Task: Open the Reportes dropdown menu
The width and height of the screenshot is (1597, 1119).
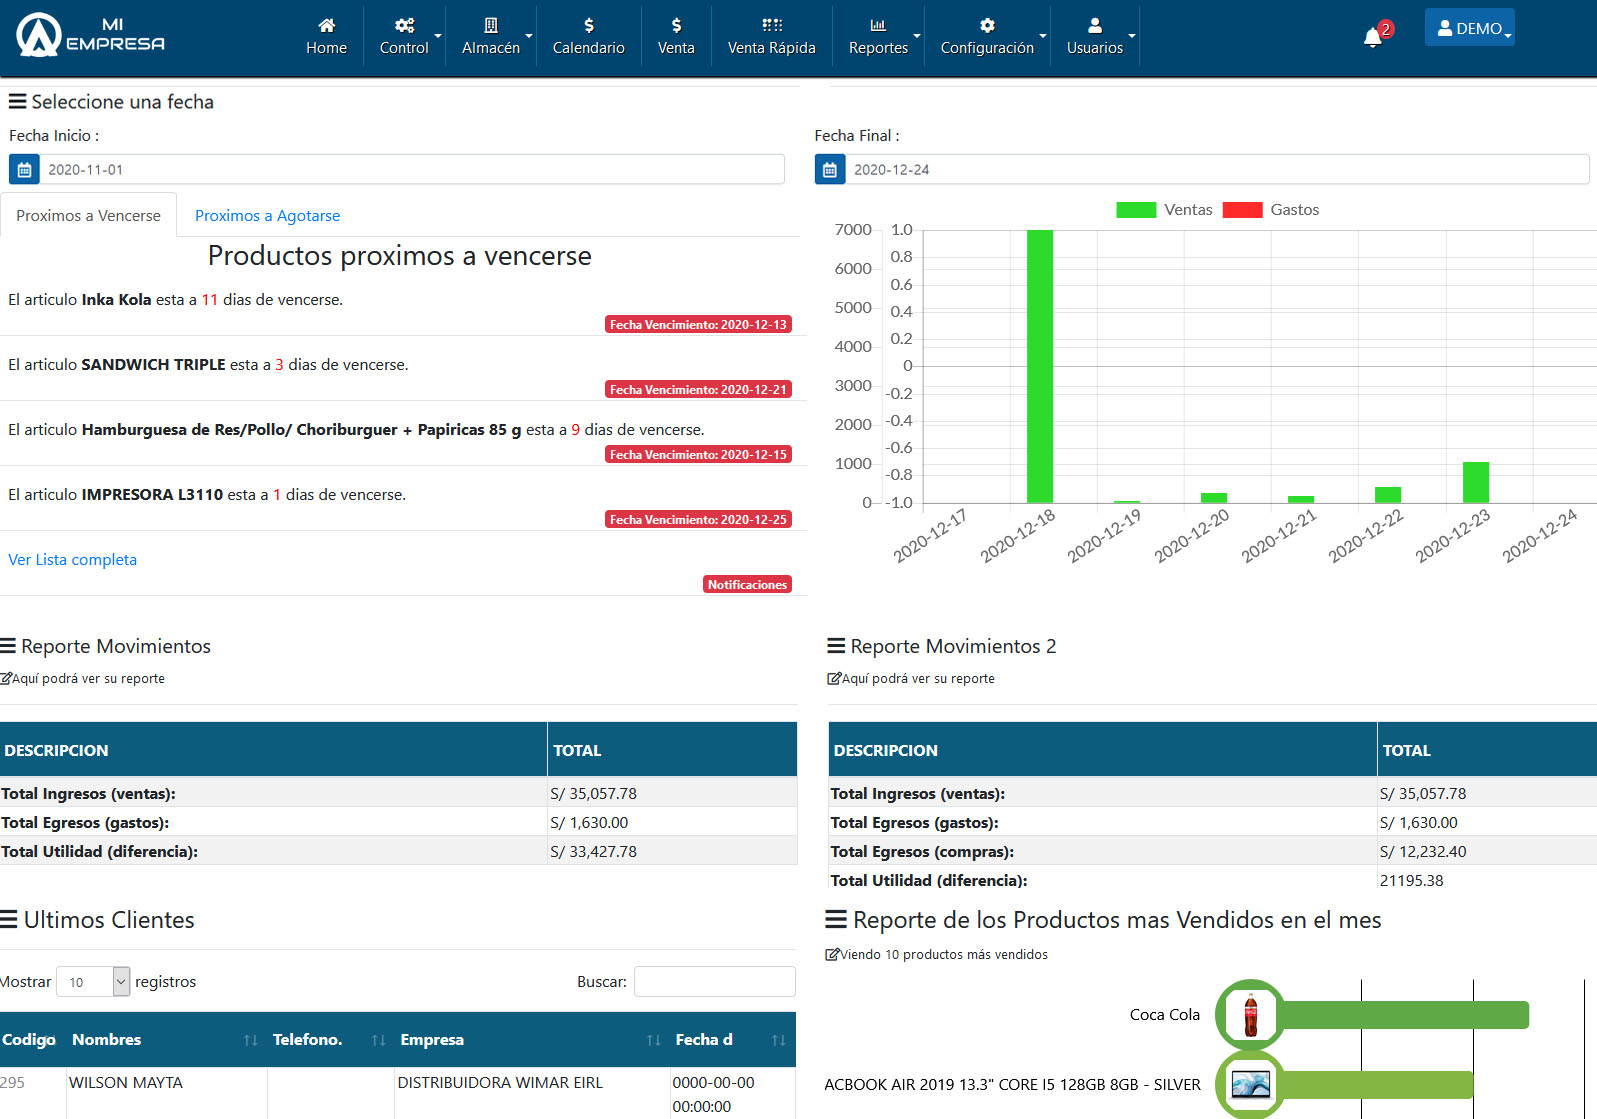Action: [879, 36]
